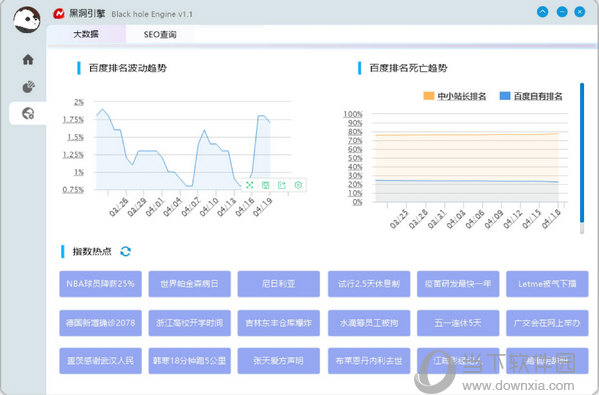Open hot topic 试行2.5天休息制
The height and width of the screenshot is (395, 599).
369,284
